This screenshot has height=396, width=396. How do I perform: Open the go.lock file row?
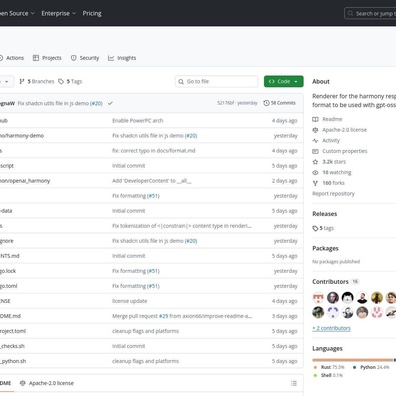[x=8, y=271]
